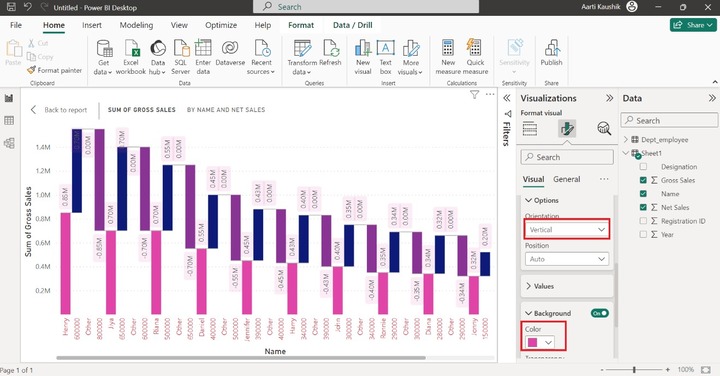Insert a New visual
Viewport: 720px width, 376px height.
(363, 49)
